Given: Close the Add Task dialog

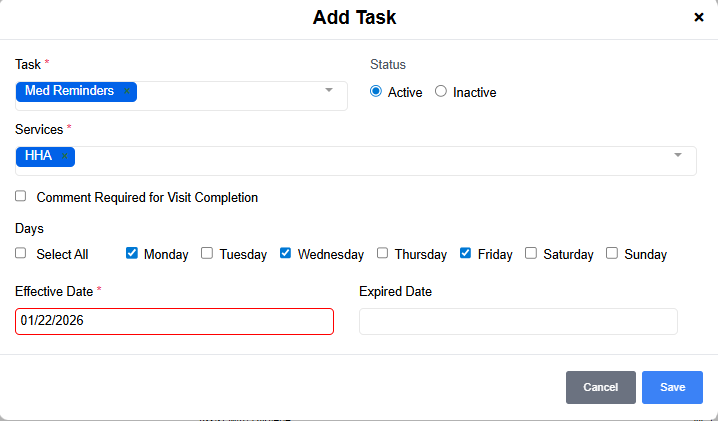Looking at the screenshot, I should click(699, 17).
